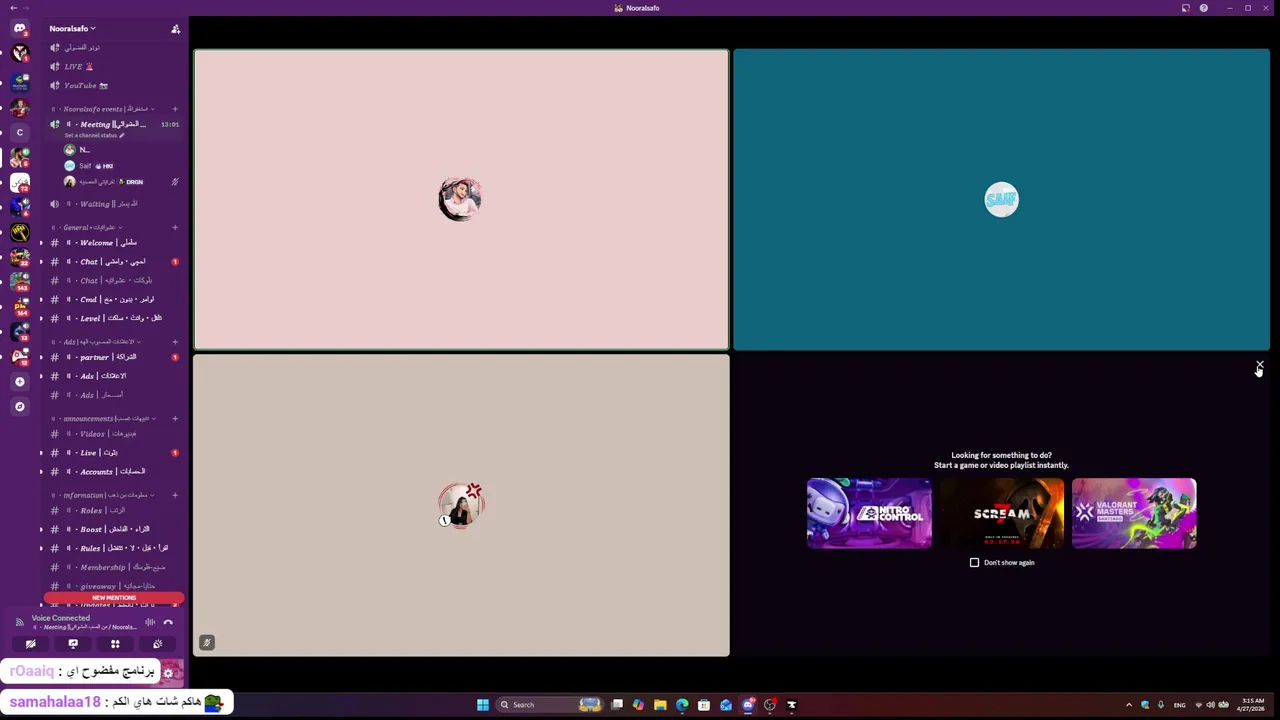Click the NEW MENTIONS red bar
Viewport: 1280px width, 720px height.
tap(114, 597)
